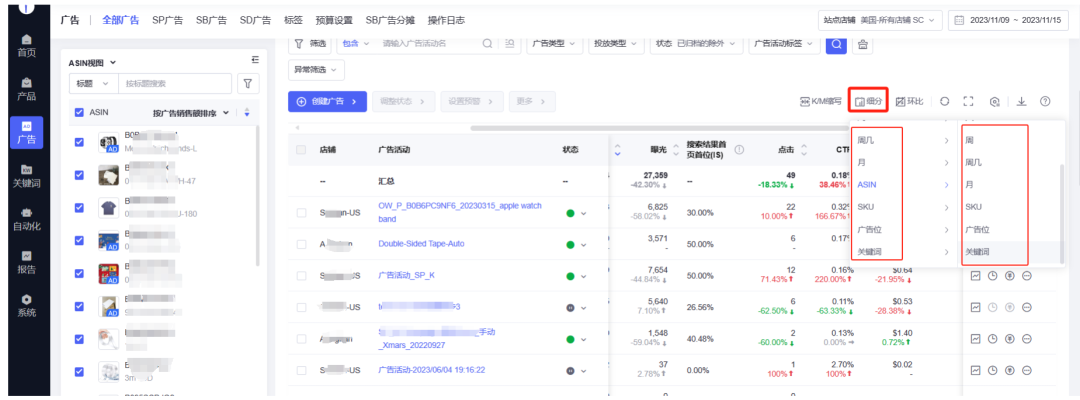Open the 报告 sidebar section

click(x=25, y=262)
